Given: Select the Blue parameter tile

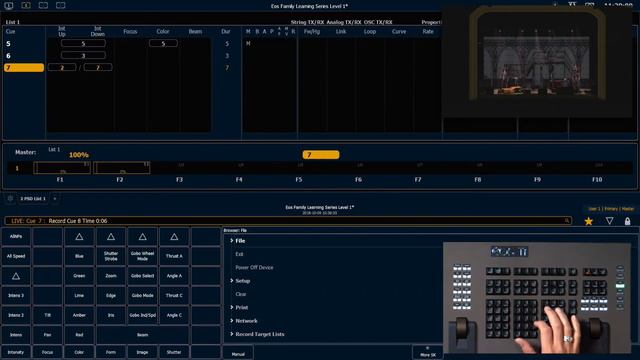Looking at the screenshot, I should pos(79,256).
